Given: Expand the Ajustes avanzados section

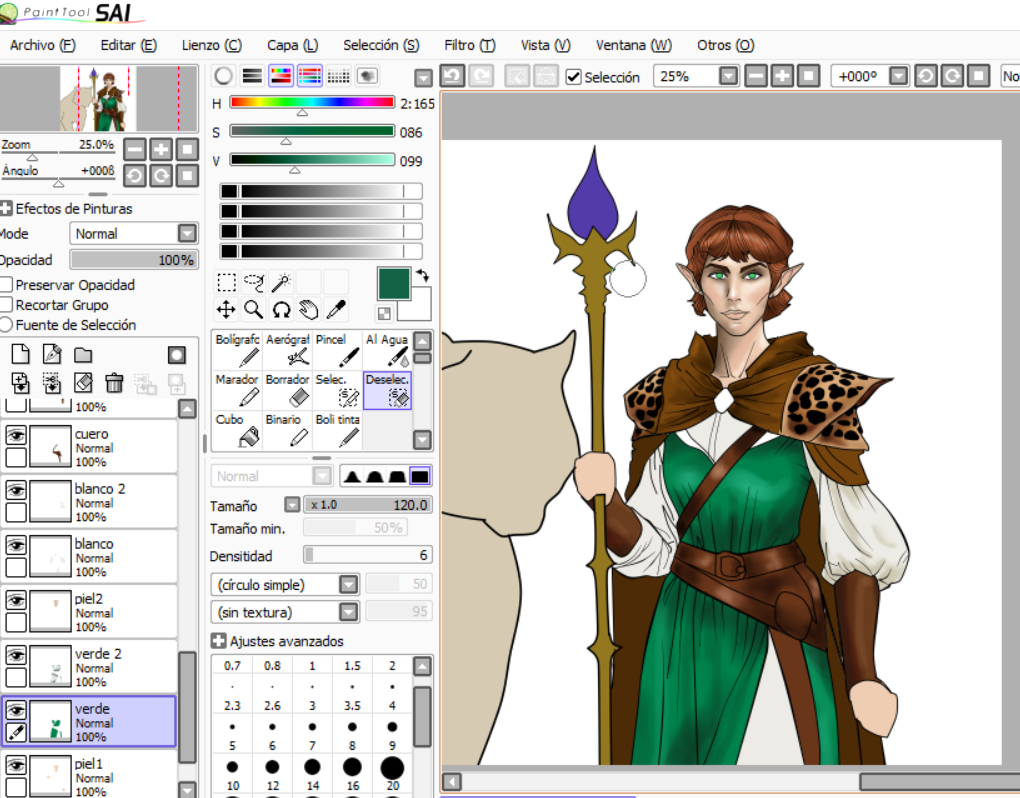Looking at the screenshot, I should click(x=219, y=641).
